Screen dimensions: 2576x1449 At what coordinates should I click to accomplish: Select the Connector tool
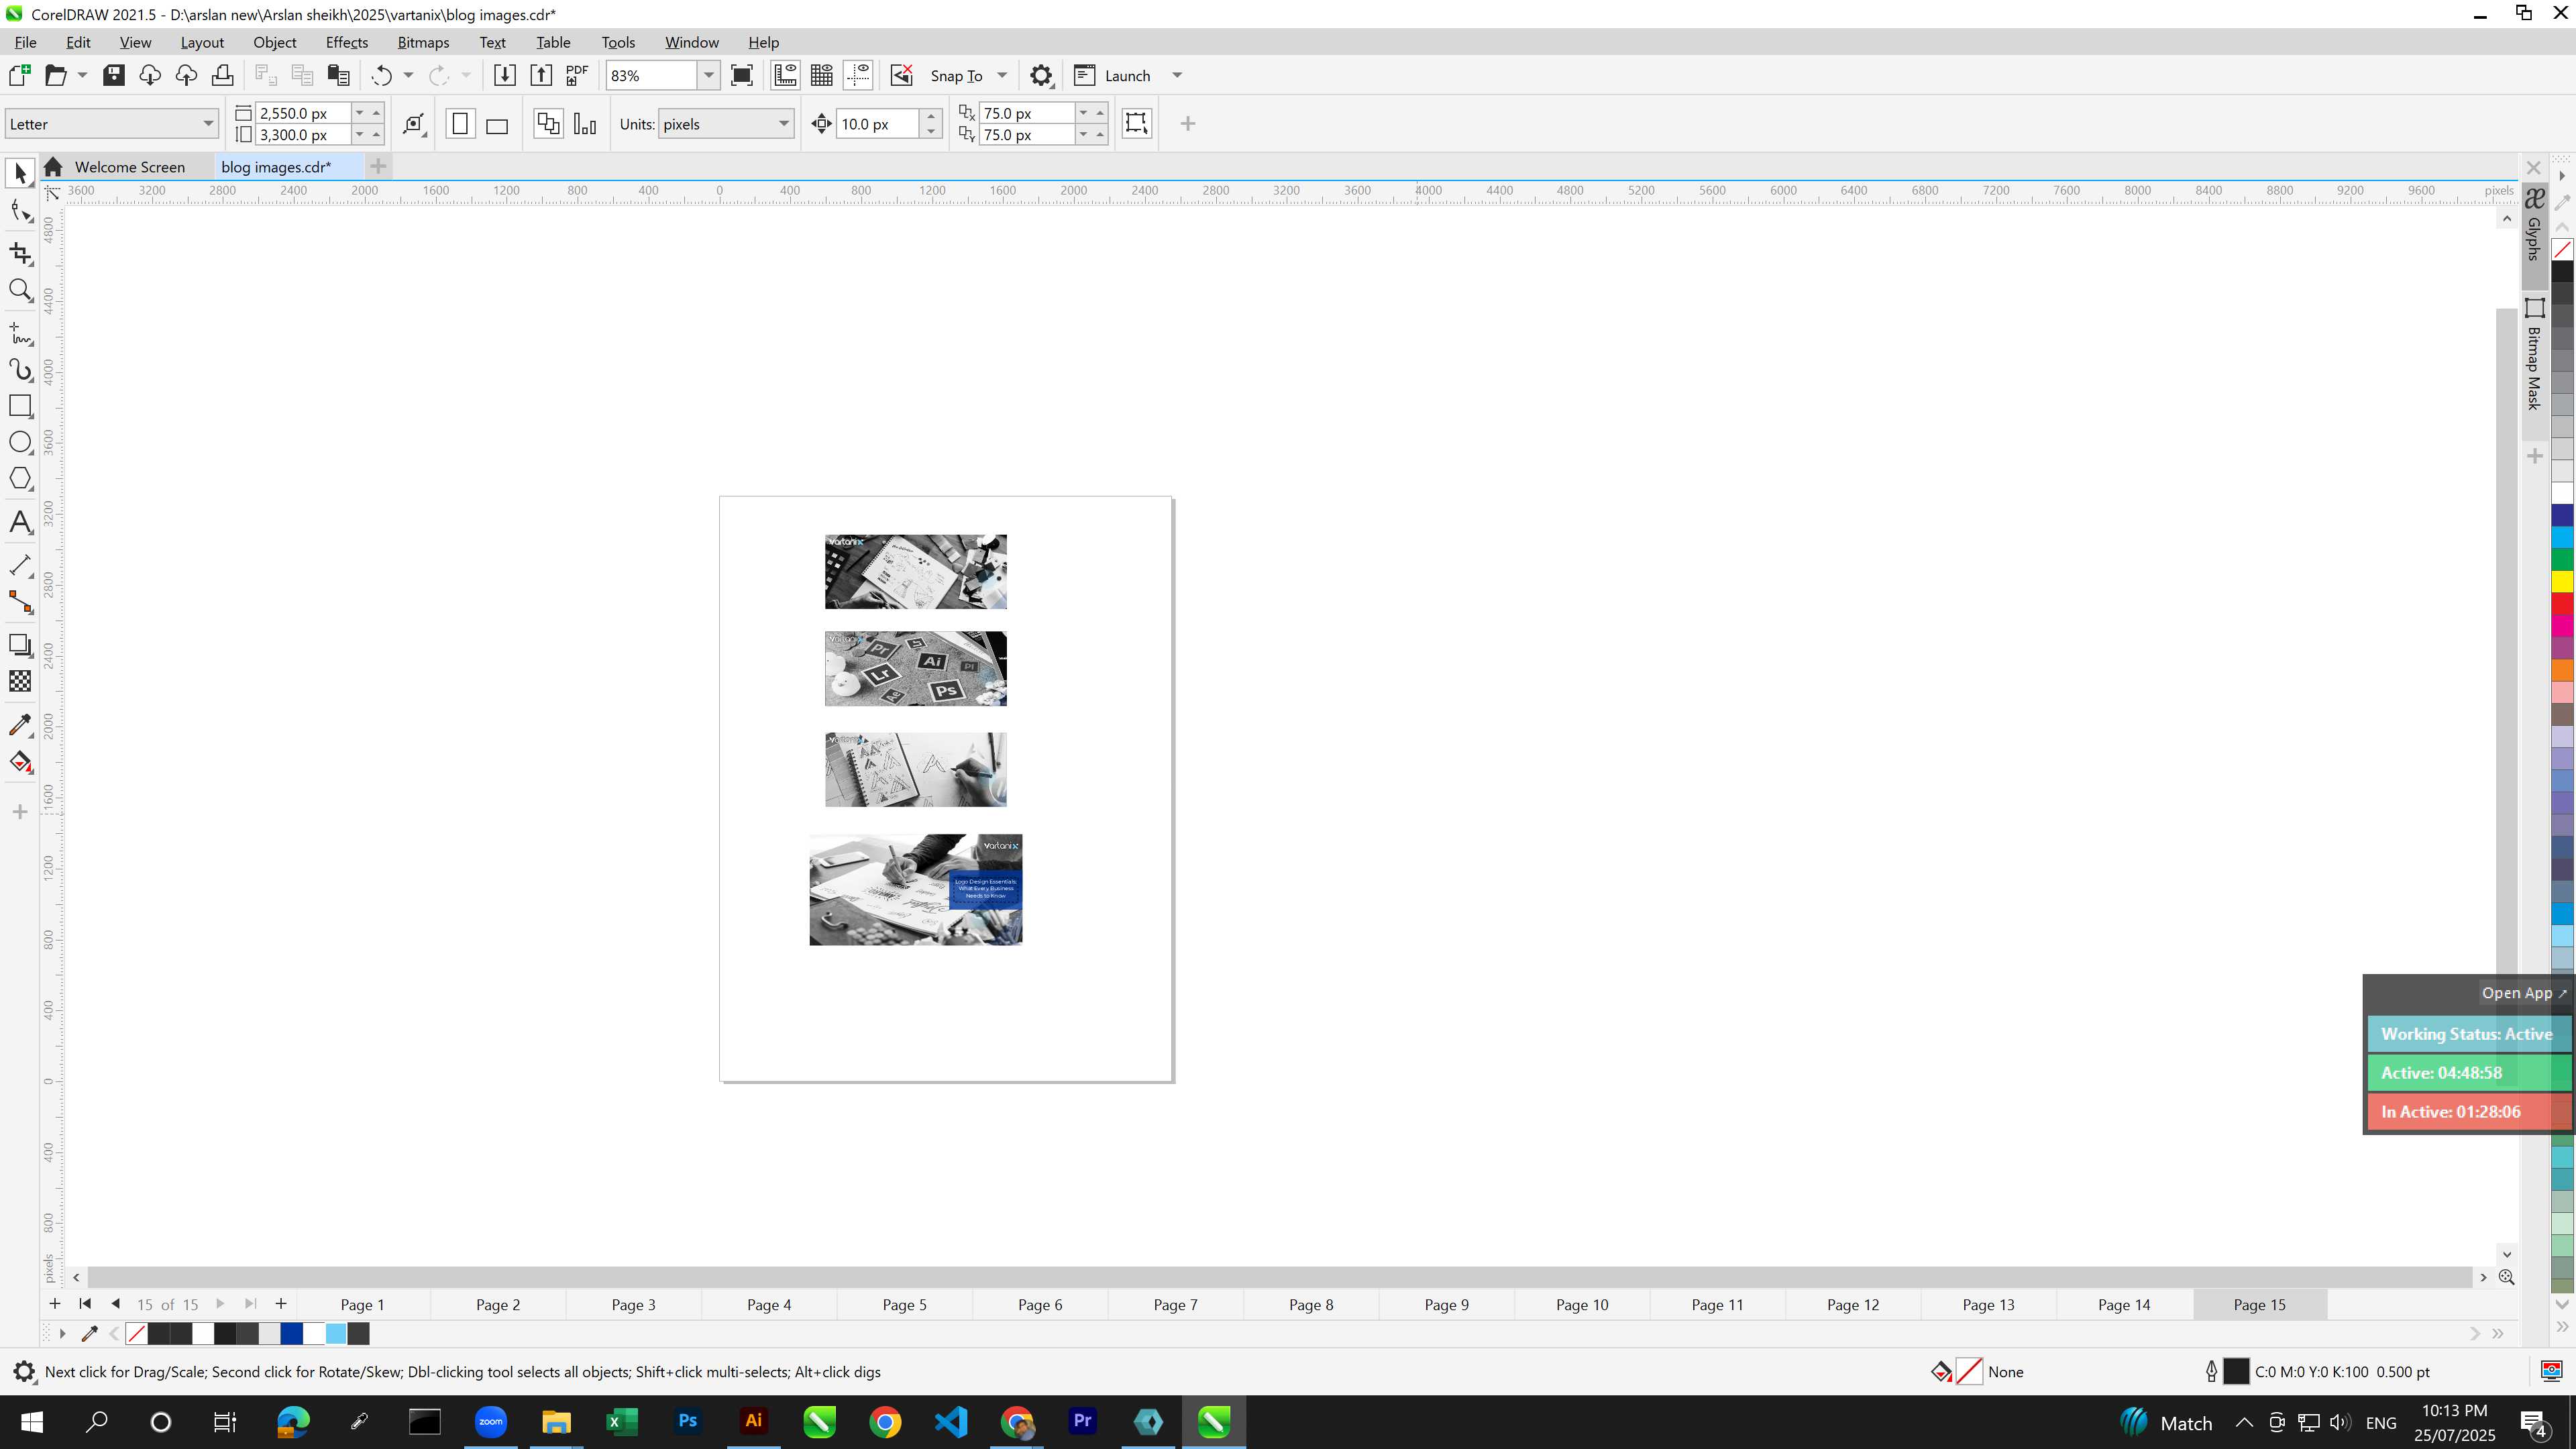[20, 602]
